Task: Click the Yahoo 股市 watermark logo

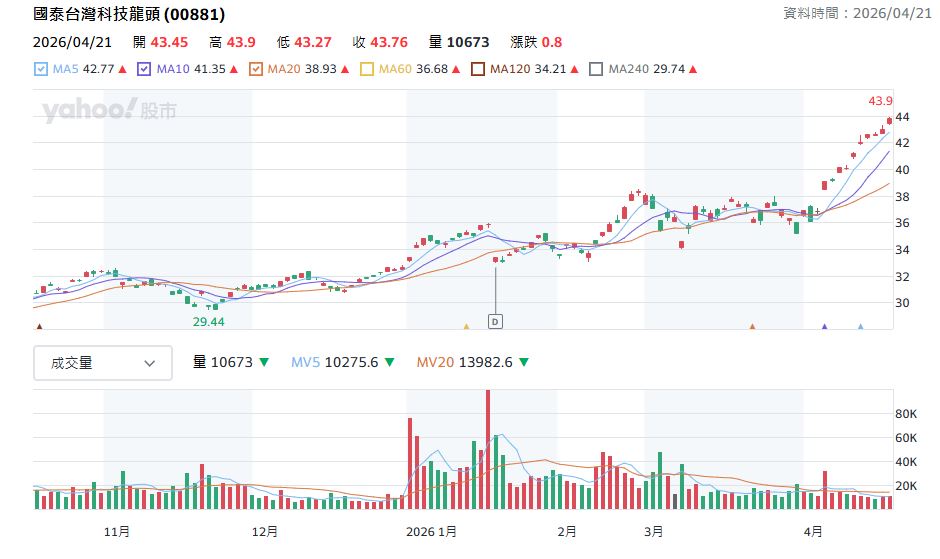Action: coord(108,110)
